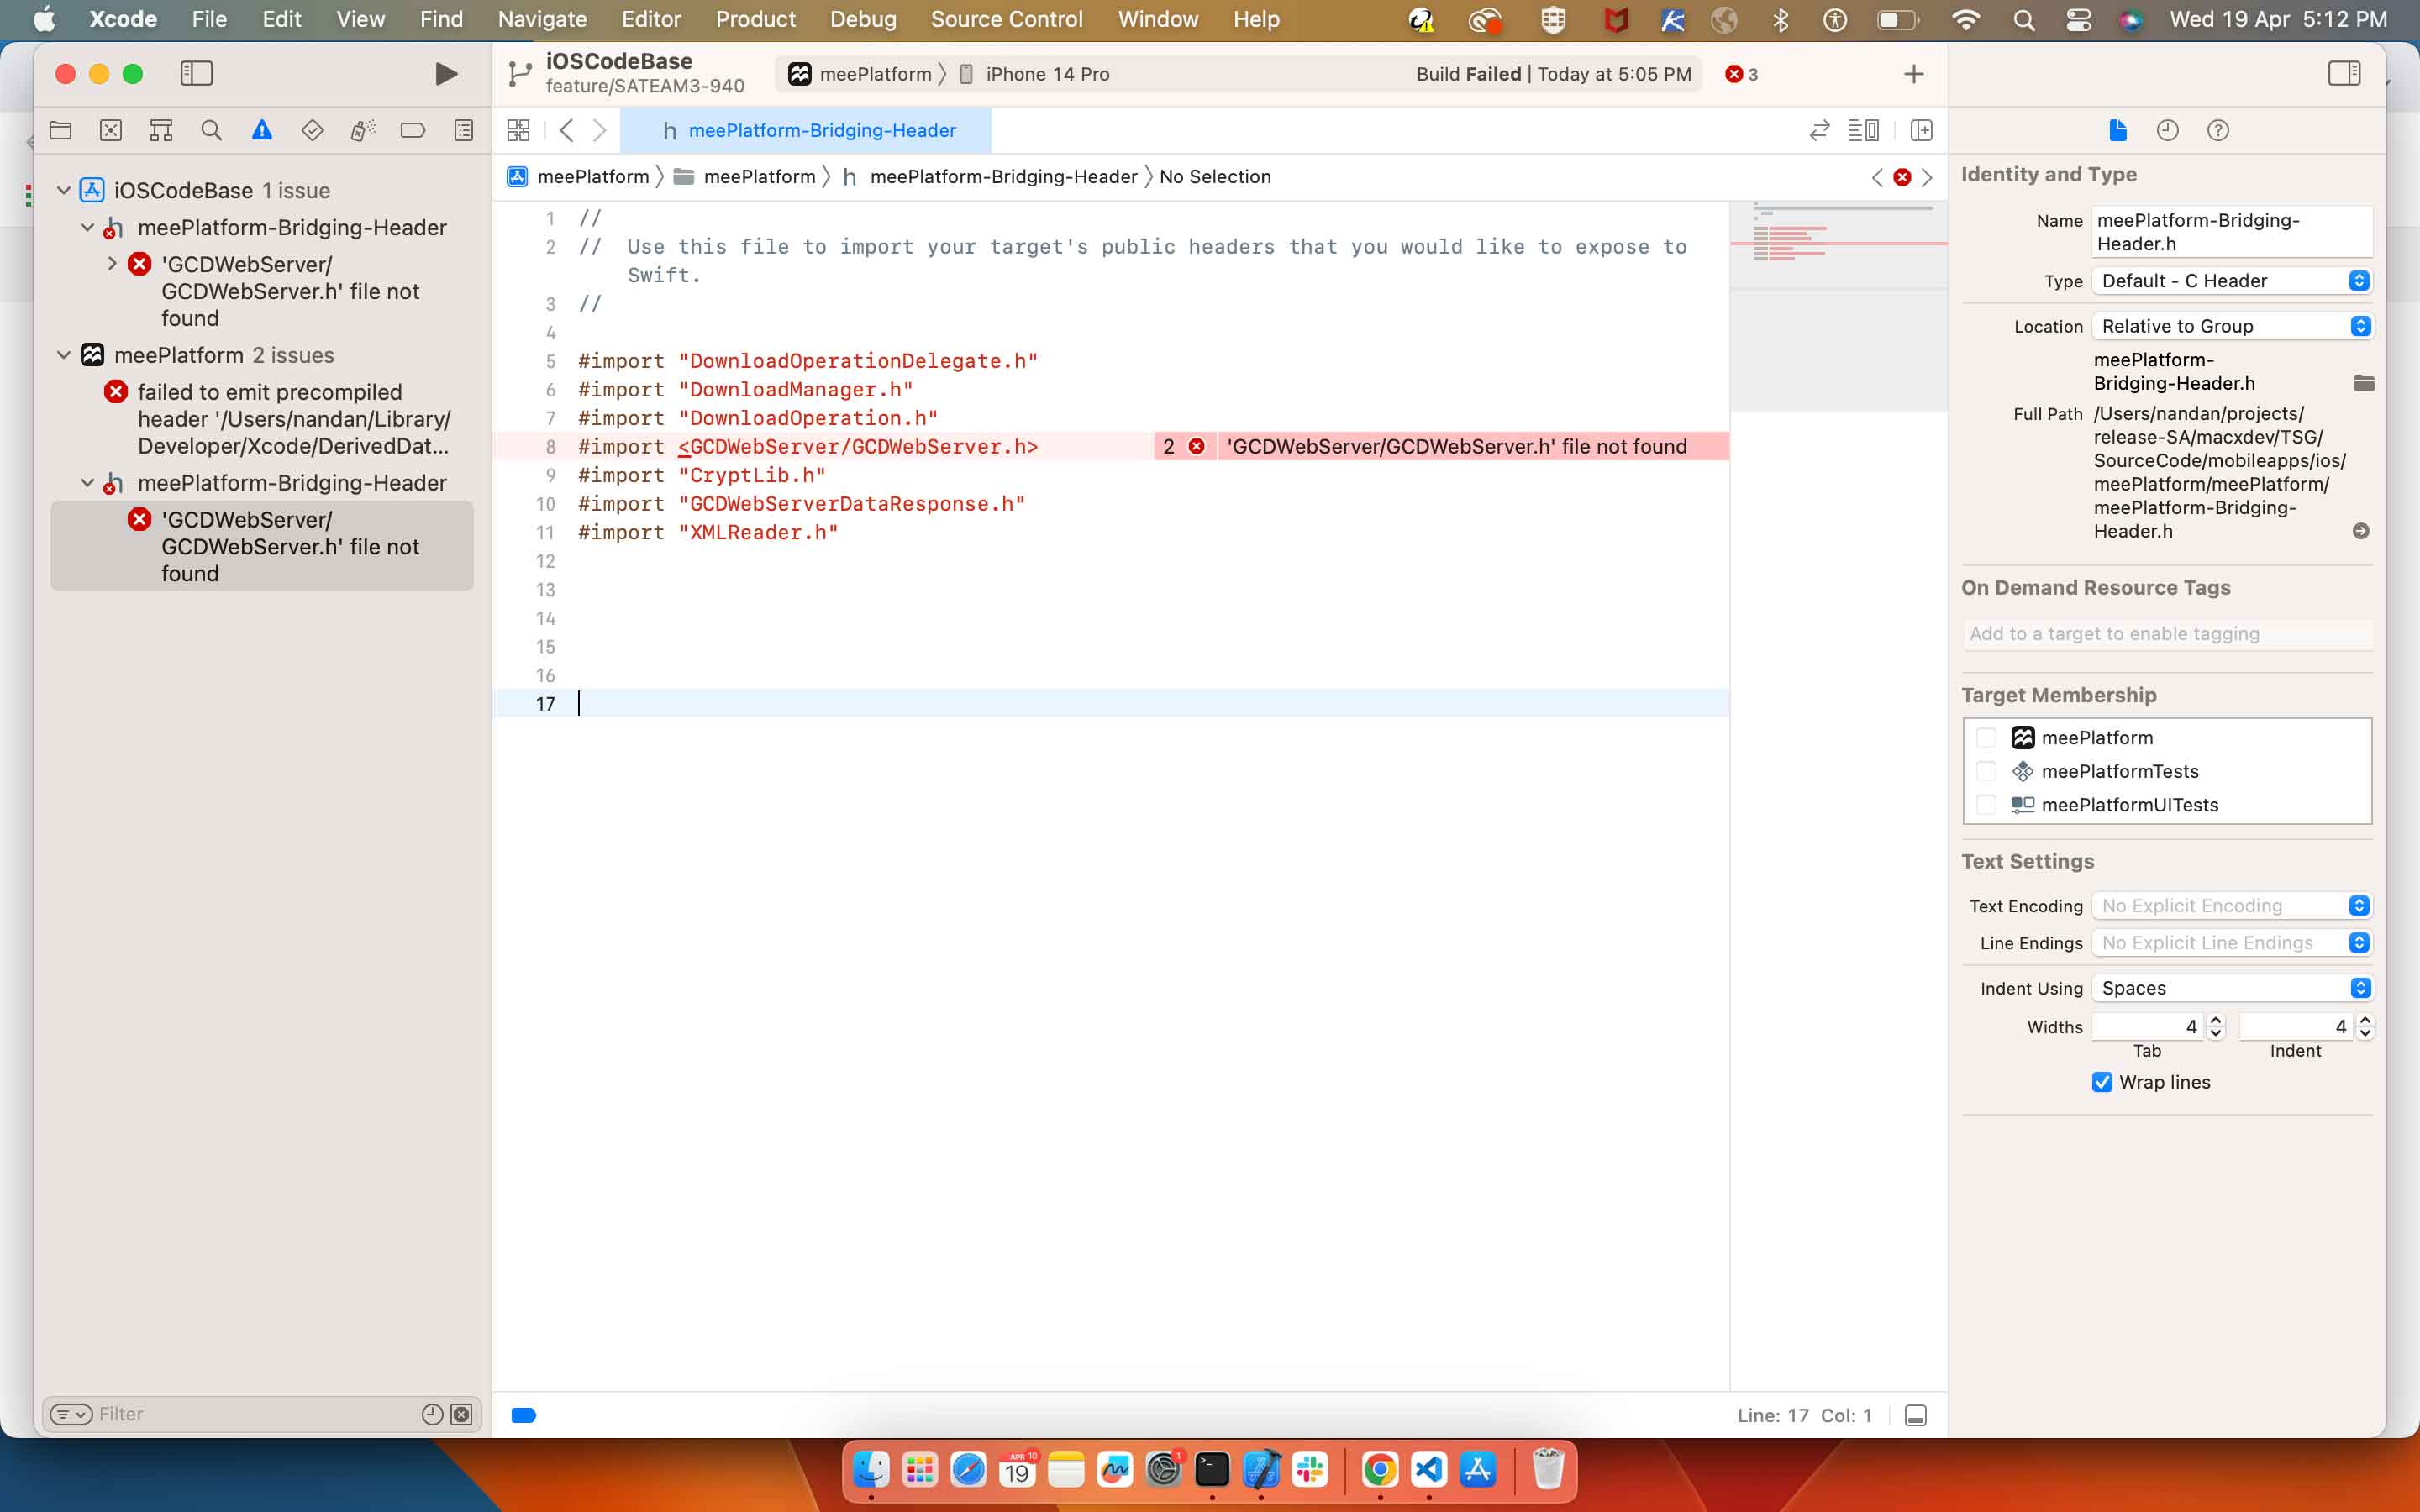Click the Breakpoint navigator icon
The height and width of the screenshot is (1512, 2420).
[412, 130]
